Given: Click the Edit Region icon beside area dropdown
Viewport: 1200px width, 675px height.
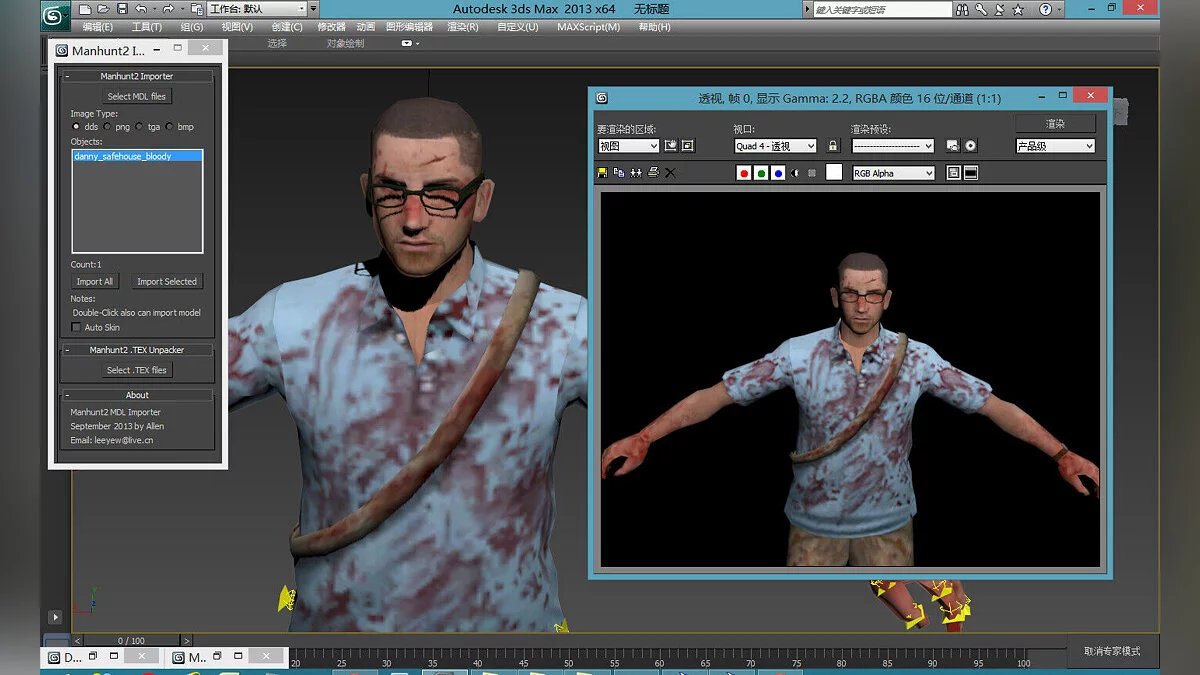Looking at the screenshot, I should 671,146.
